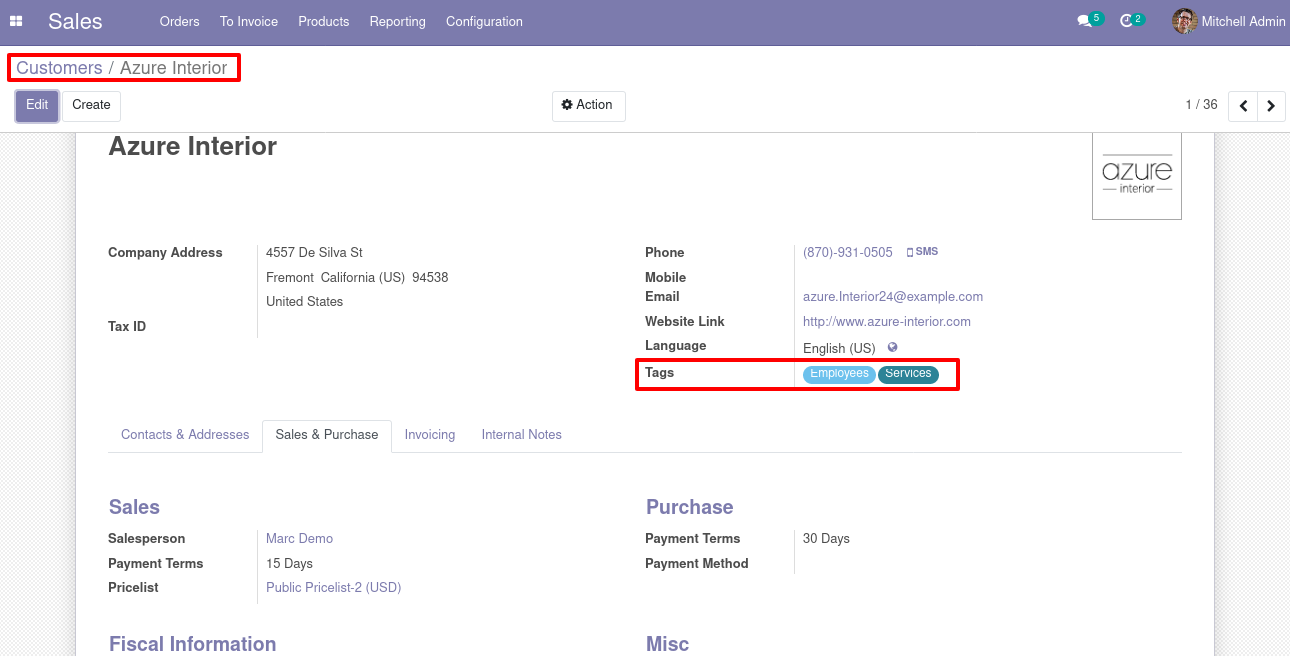Switch to Contacts & Addresses tab
1290x656 pixels.
pyautogui.click(x=185, y=435)
